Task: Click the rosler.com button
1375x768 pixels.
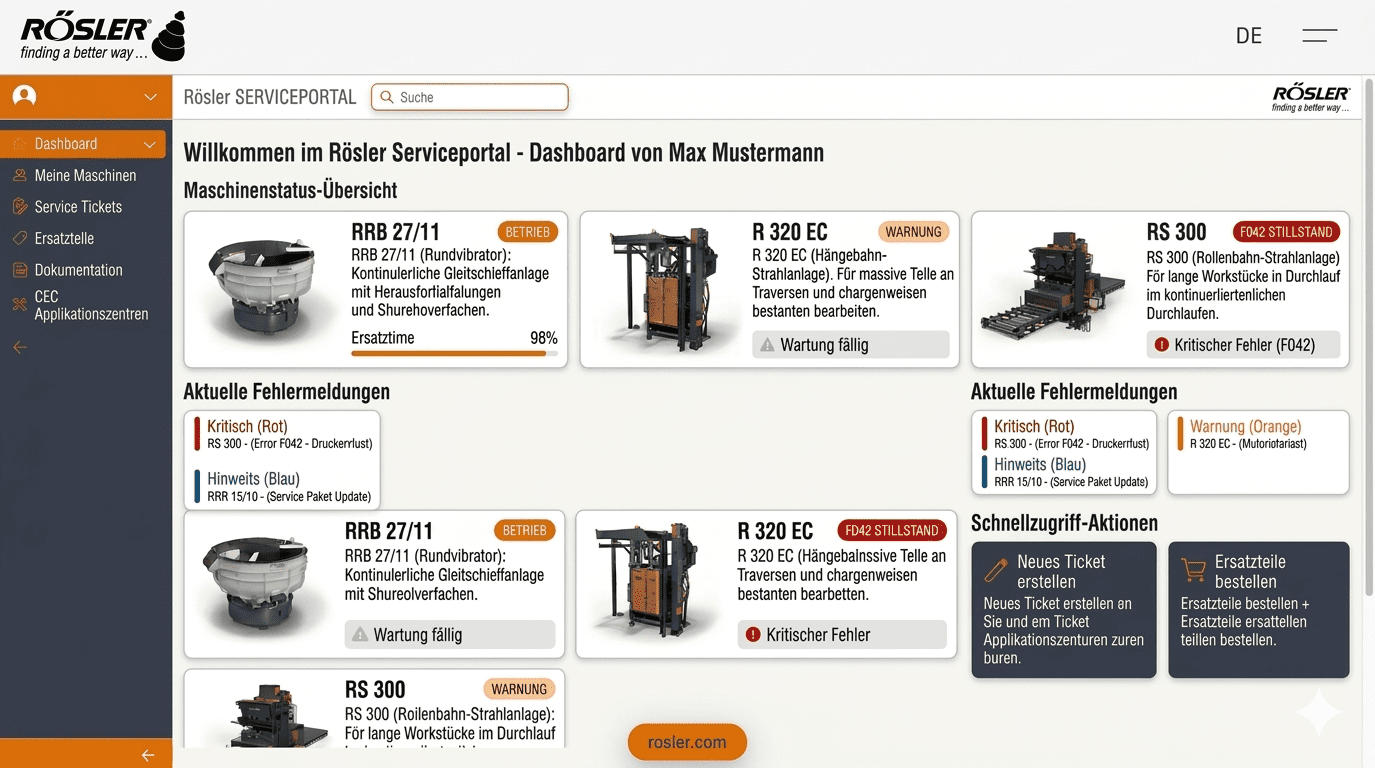Action: (687, 742)
